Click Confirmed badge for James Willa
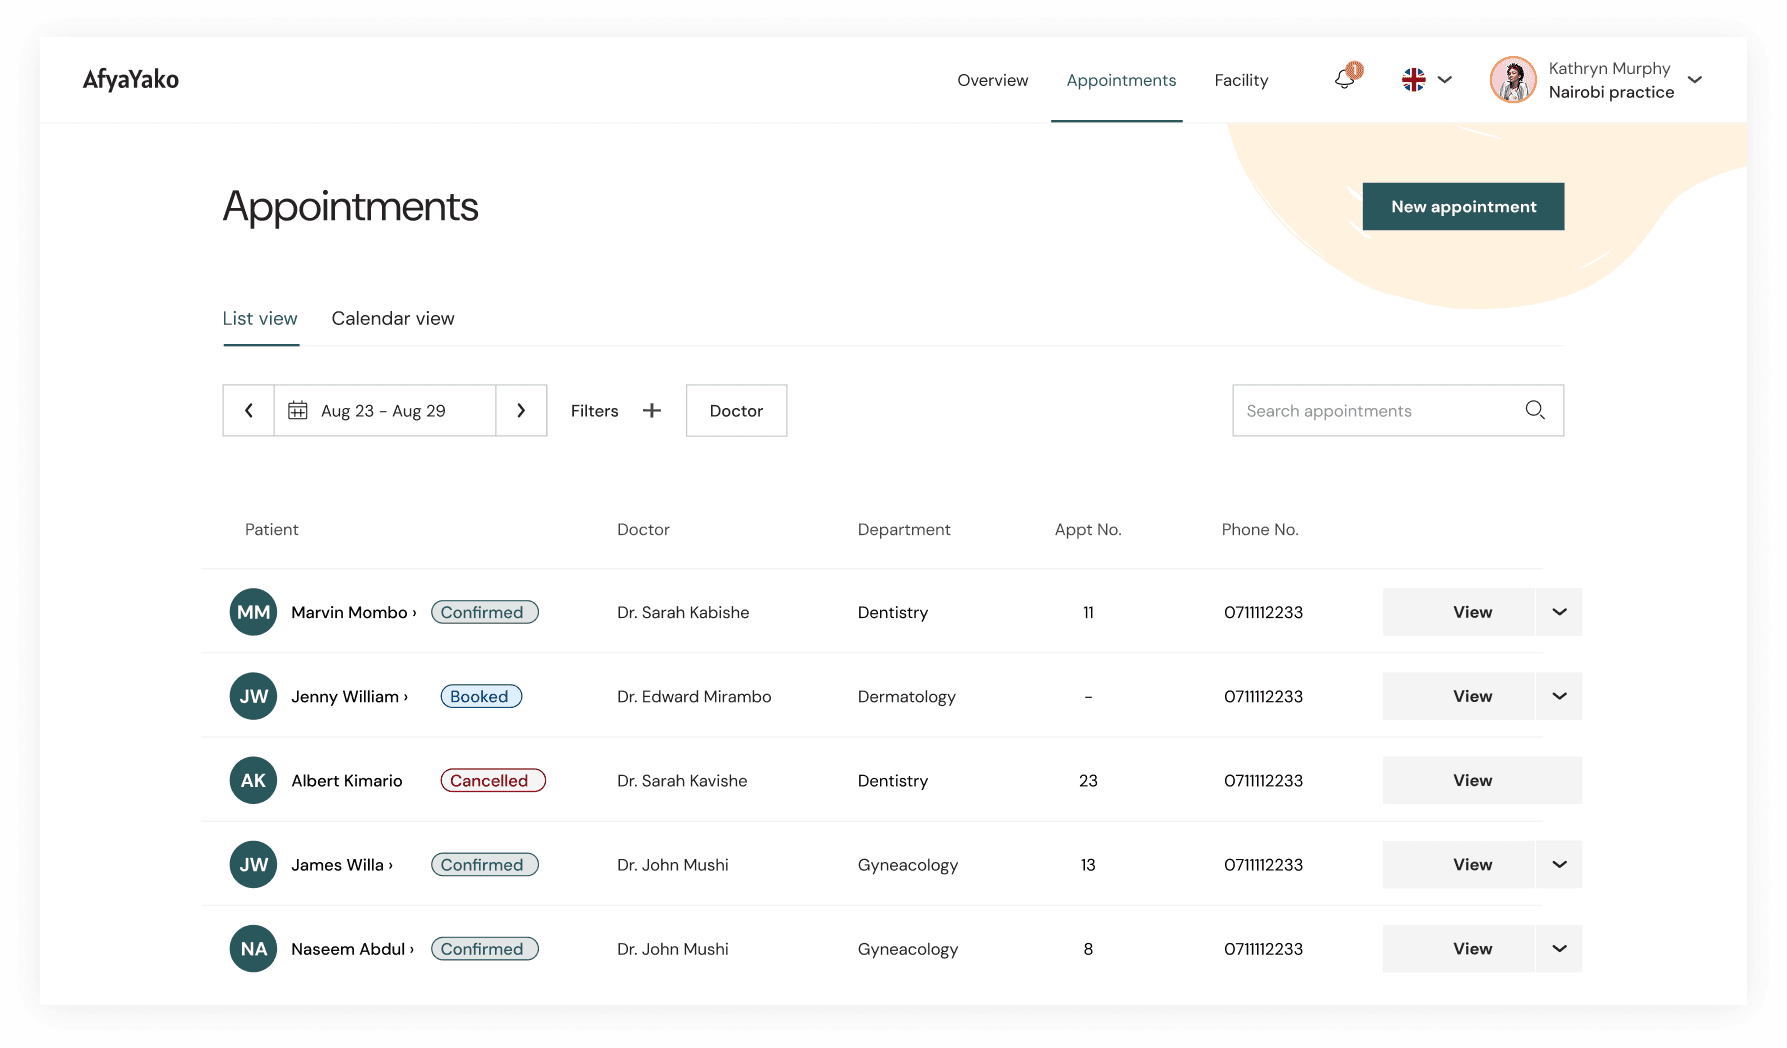1787x1048 pixels. (x=485, y=864)
